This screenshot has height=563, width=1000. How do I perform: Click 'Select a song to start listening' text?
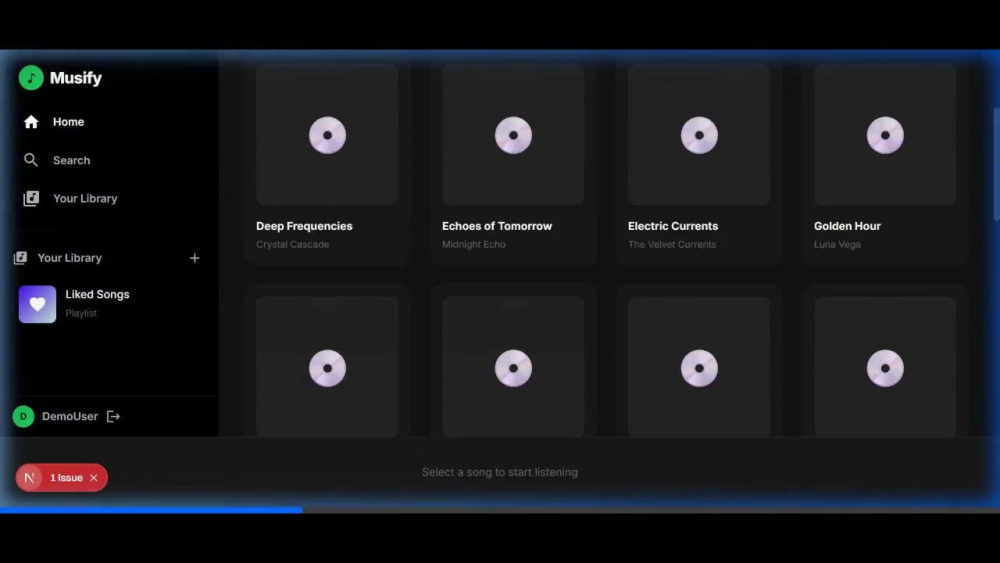pos(500,472)
